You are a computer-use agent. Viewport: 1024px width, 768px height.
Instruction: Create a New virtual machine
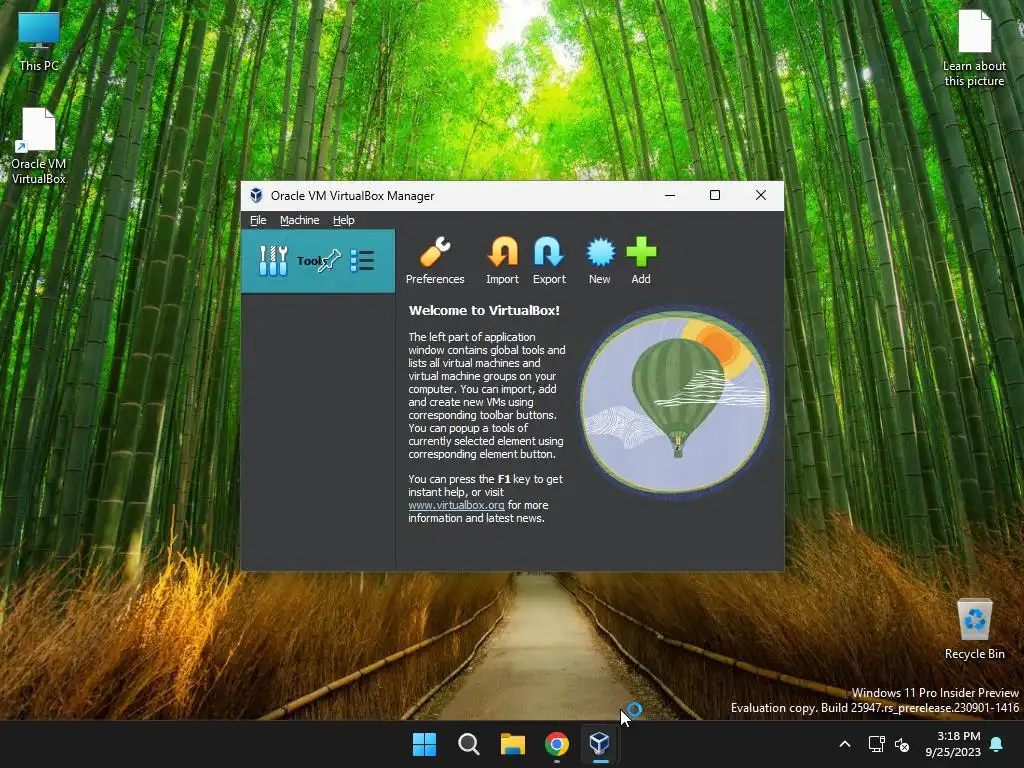[600, 261]
